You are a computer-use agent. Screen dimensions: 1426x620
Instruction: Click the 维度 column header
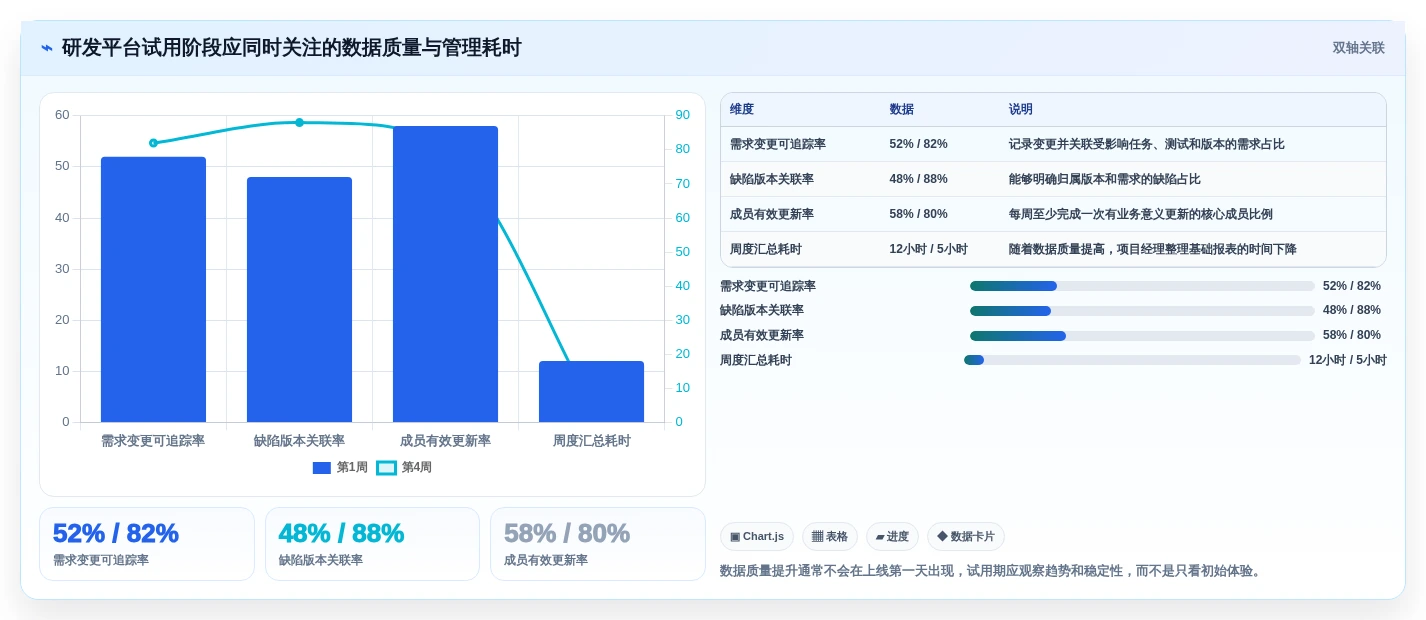click(742, 109)
